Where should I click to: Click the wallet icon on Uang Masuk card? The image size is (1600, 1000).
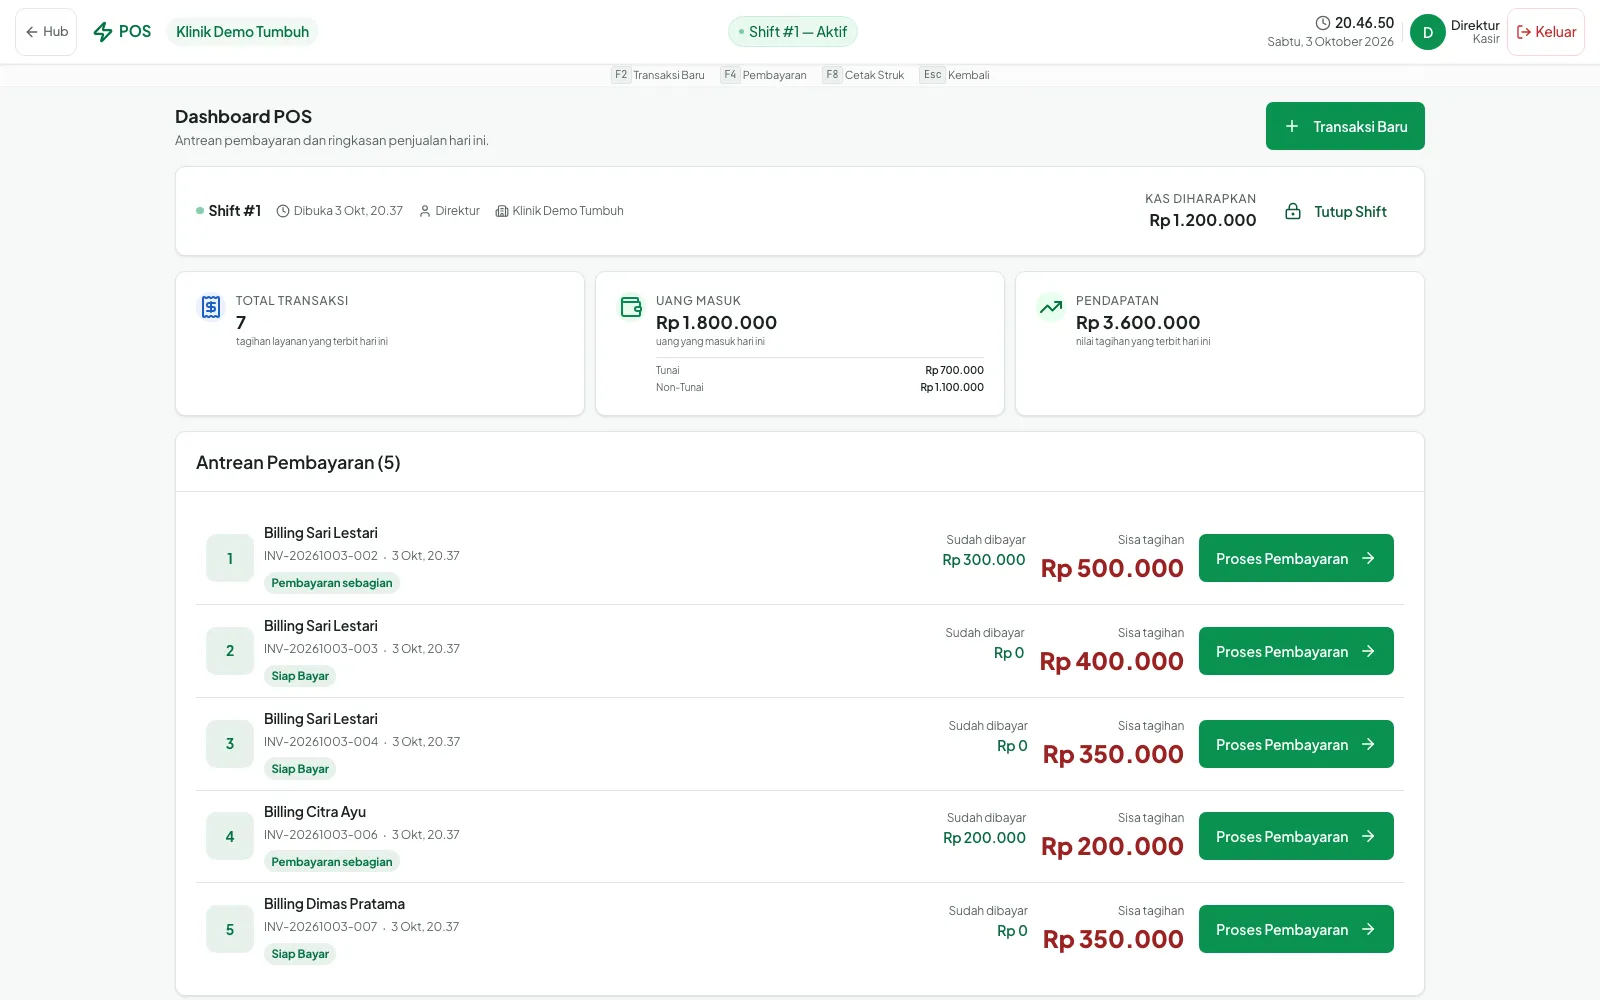[x=631, y=307]
